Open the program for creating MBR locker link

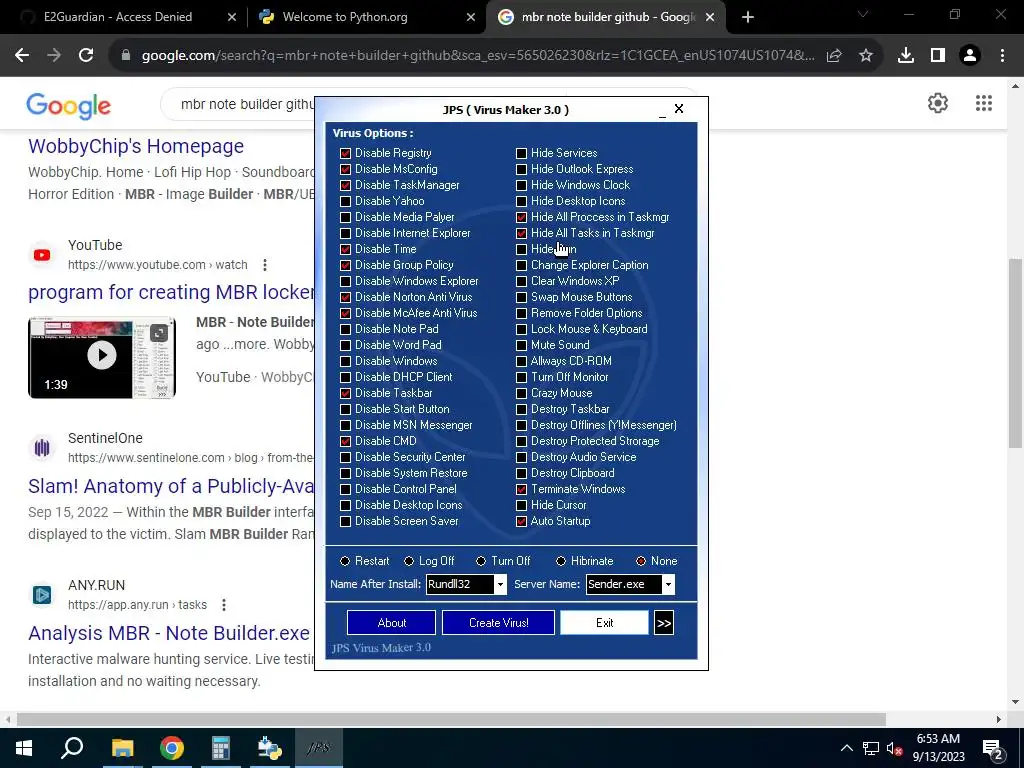171,292
